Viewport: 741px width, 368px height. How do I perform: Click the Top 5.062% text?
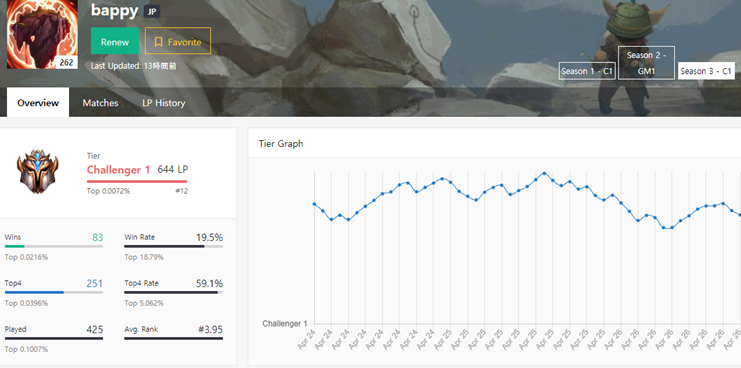[144, 303]
